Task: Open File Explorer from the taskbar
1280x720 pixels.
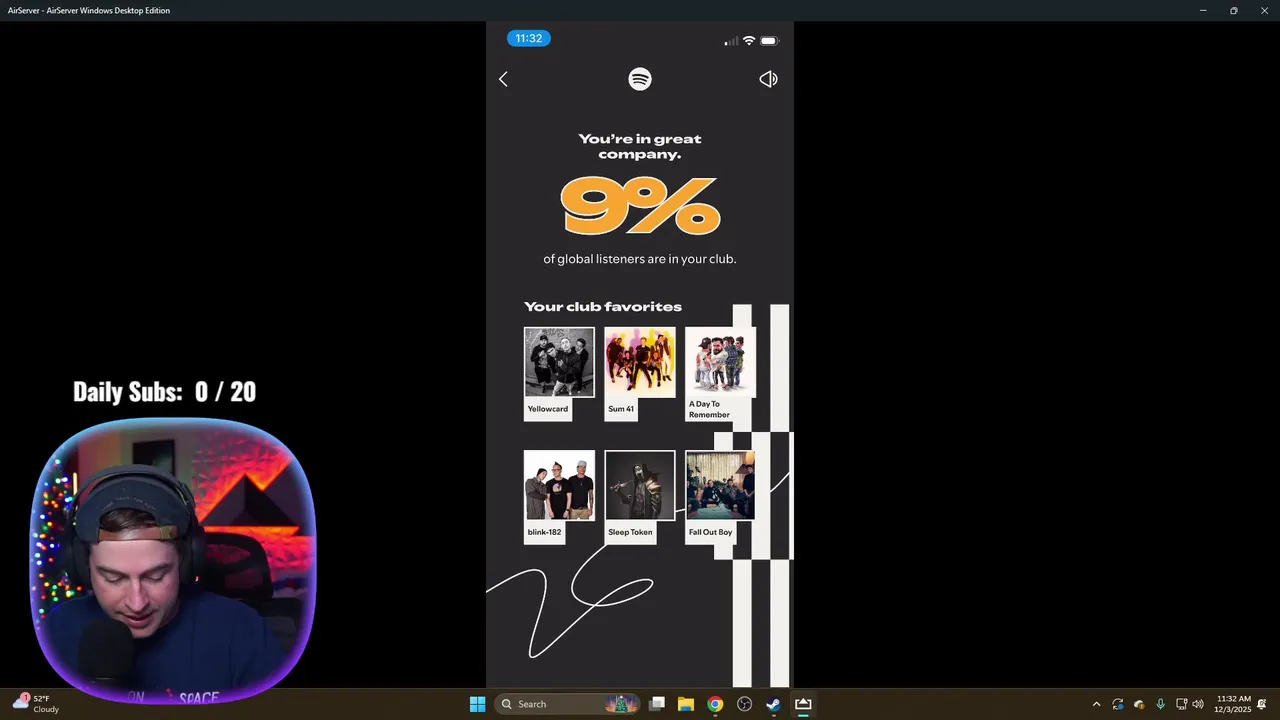Action: pos(686,704)
